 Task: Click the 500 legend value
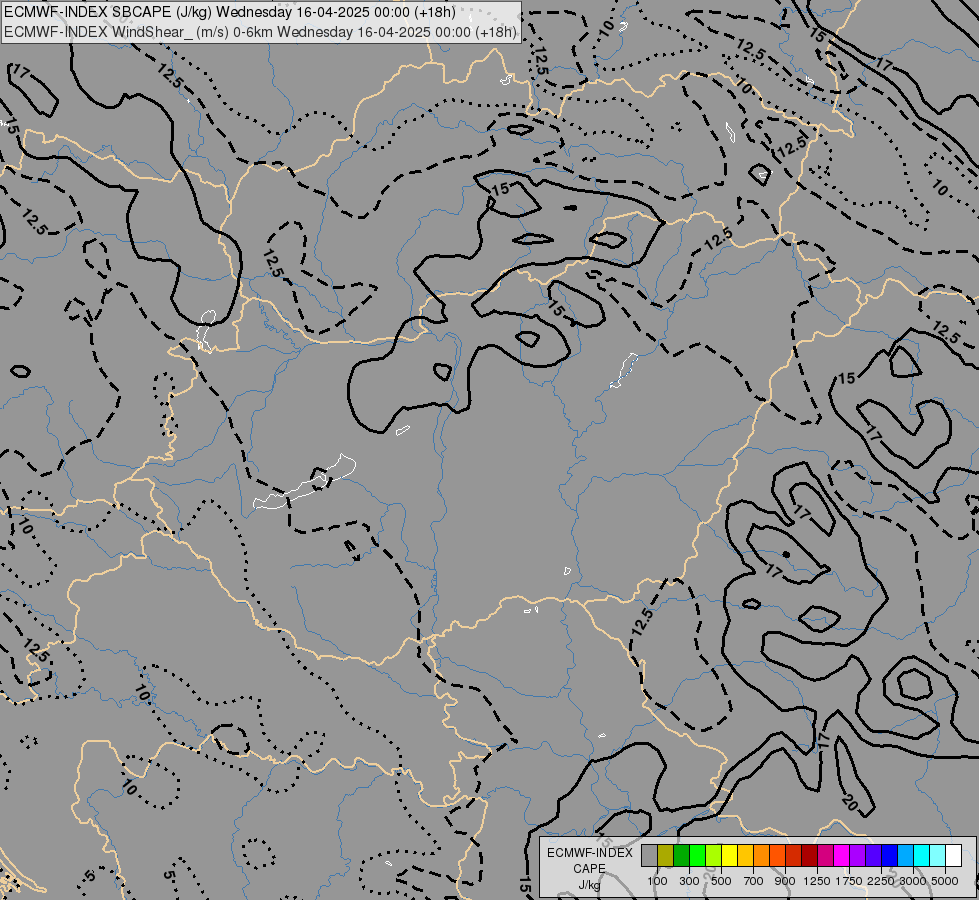(x=721, y=881)
